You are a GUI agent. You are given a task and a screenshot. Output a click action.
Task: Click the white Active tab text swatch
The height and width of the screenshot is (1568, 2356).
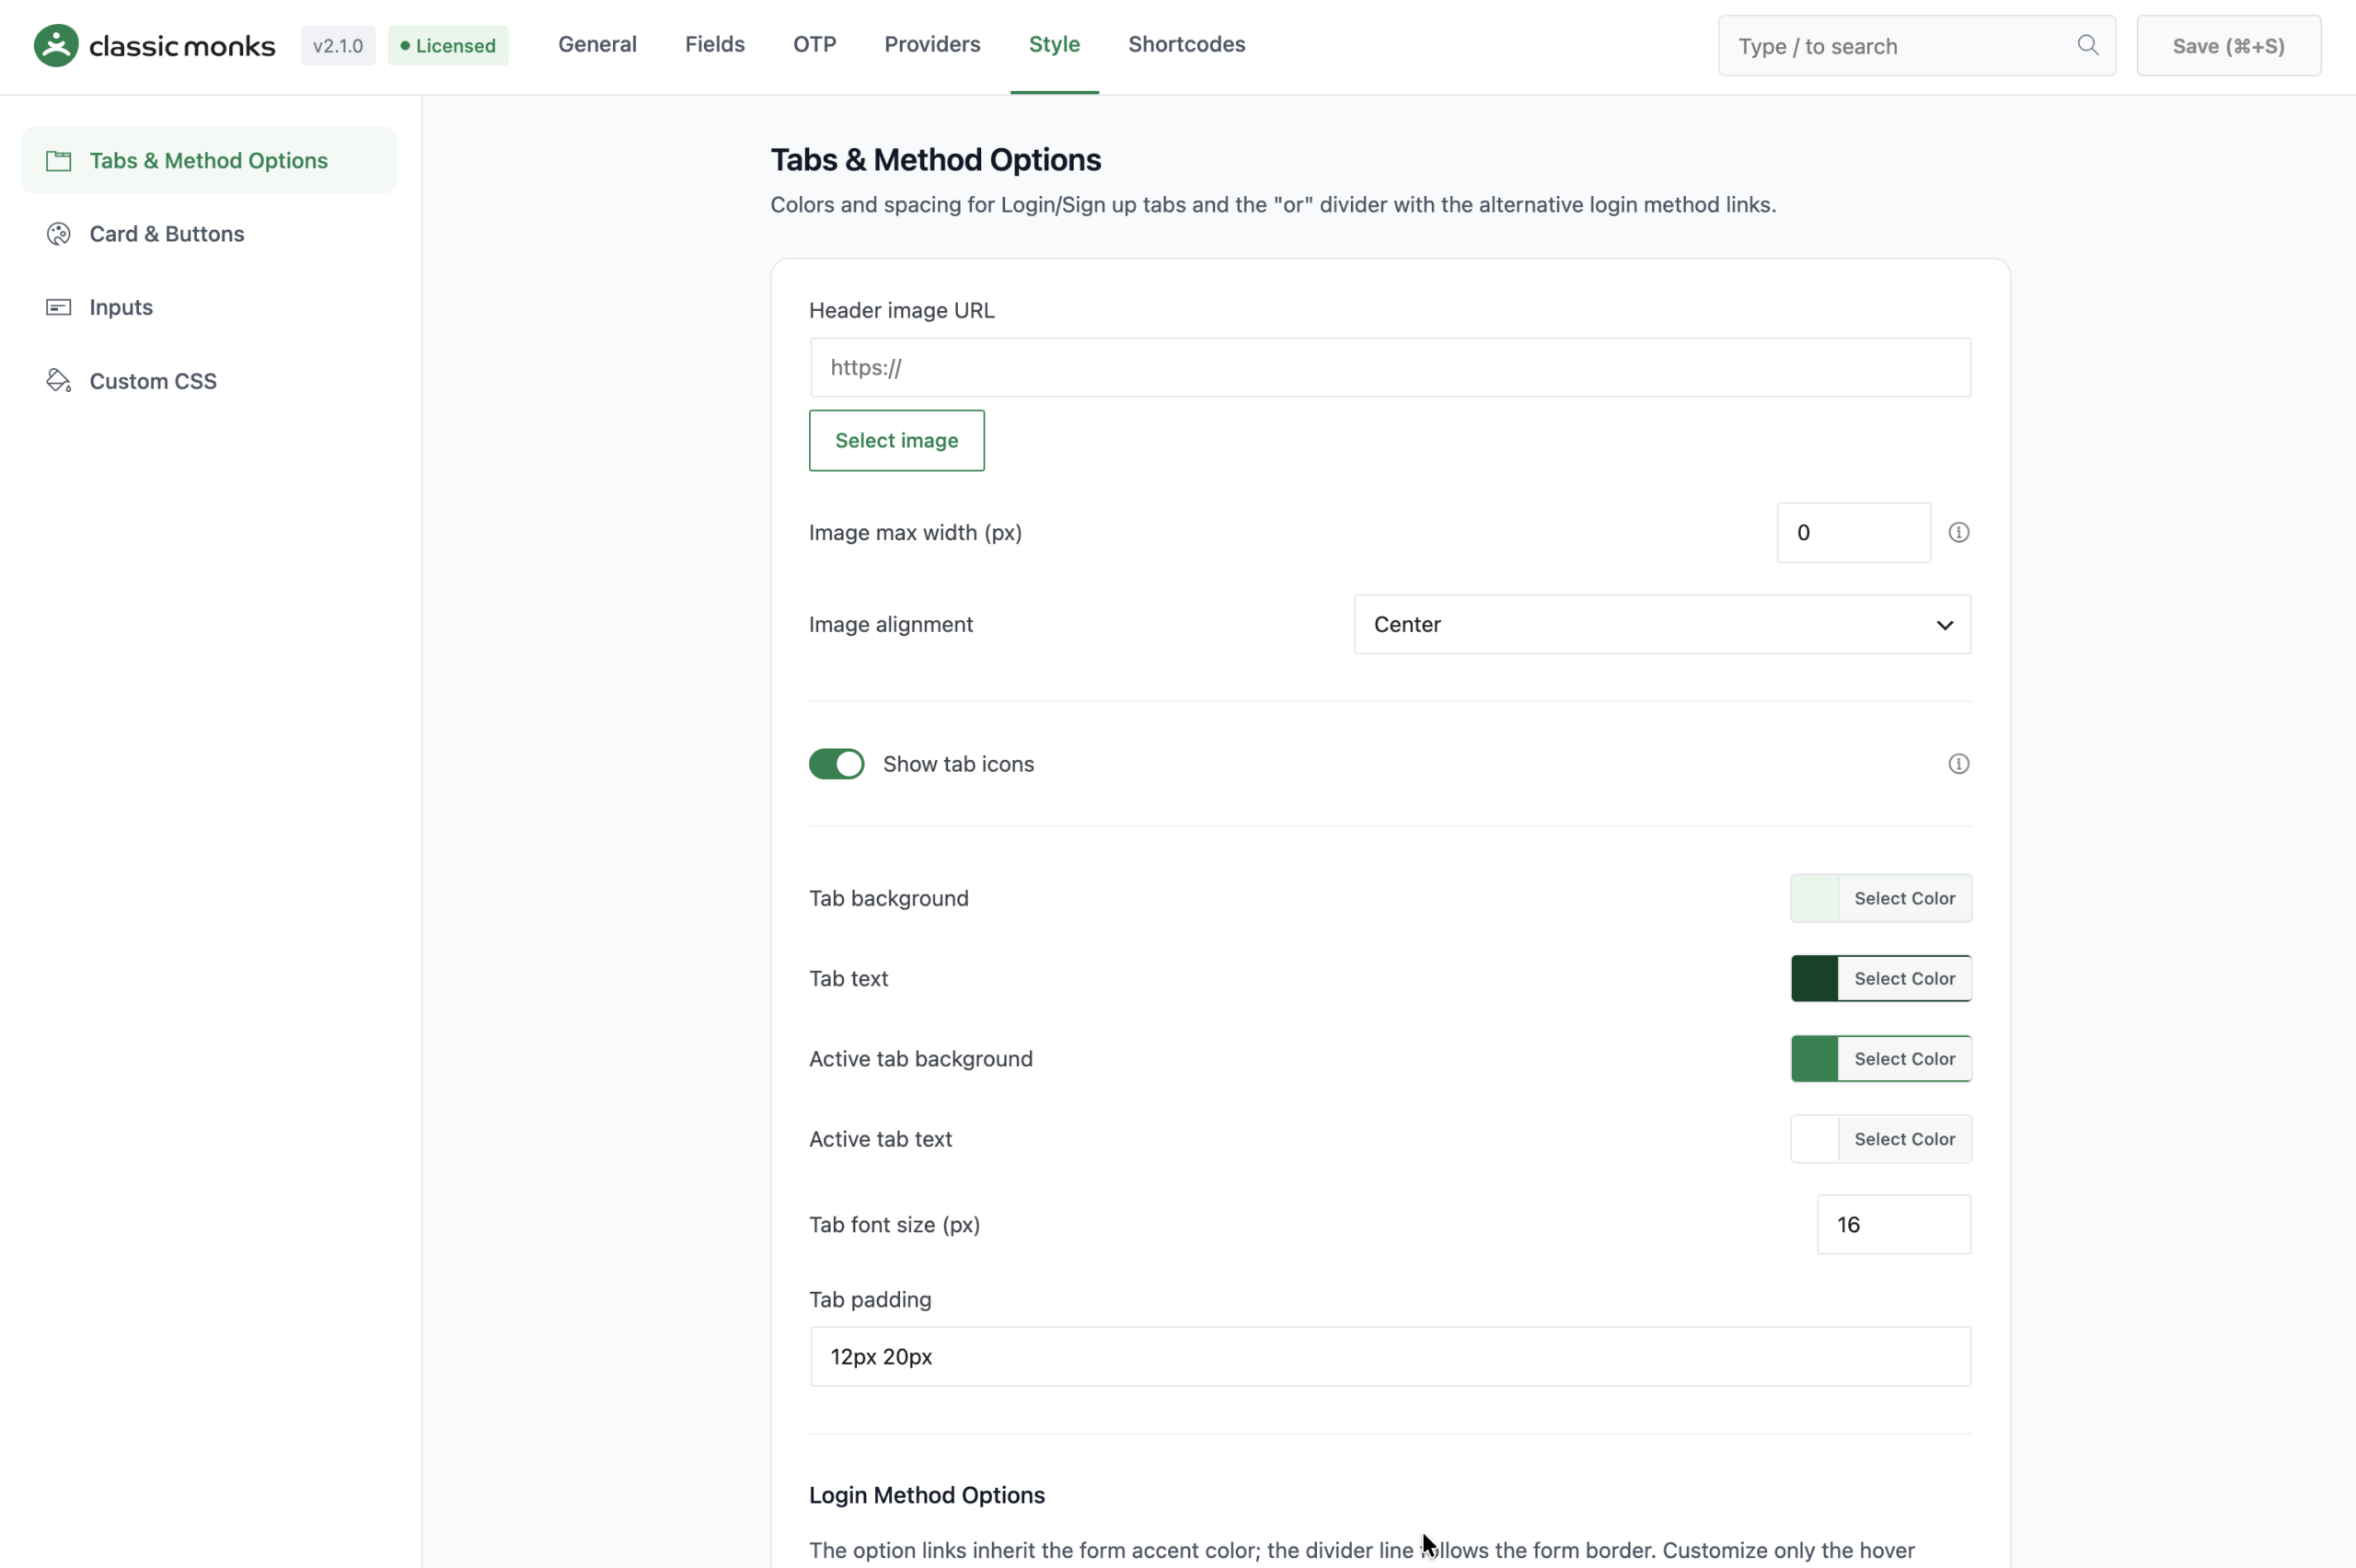[1814, 1139]
